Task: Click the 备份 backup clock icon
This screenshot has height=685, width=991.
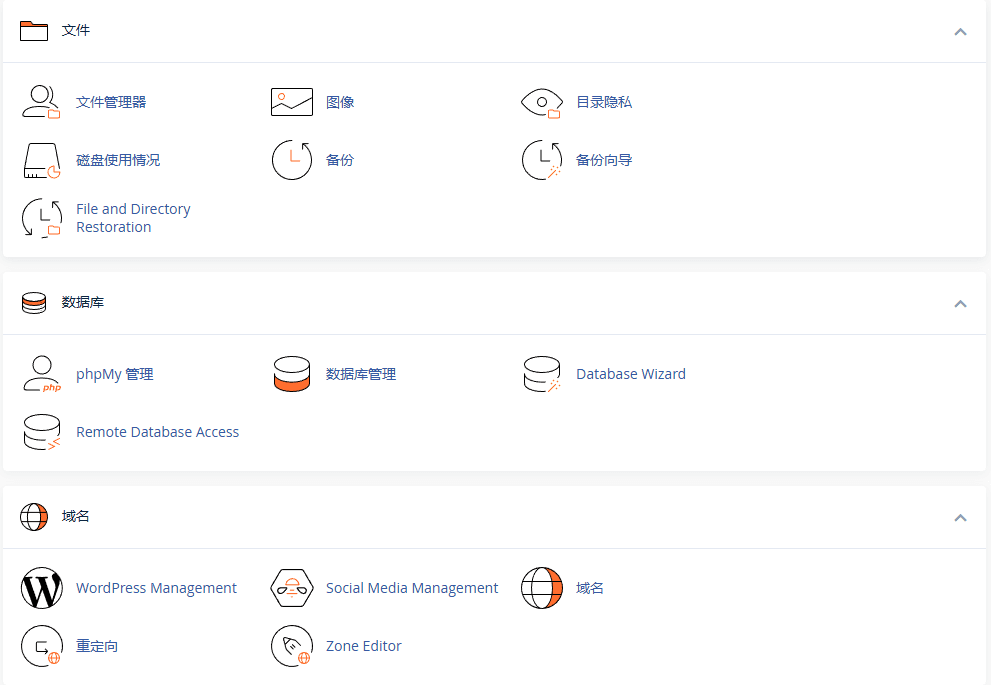Action: [292, 160]
